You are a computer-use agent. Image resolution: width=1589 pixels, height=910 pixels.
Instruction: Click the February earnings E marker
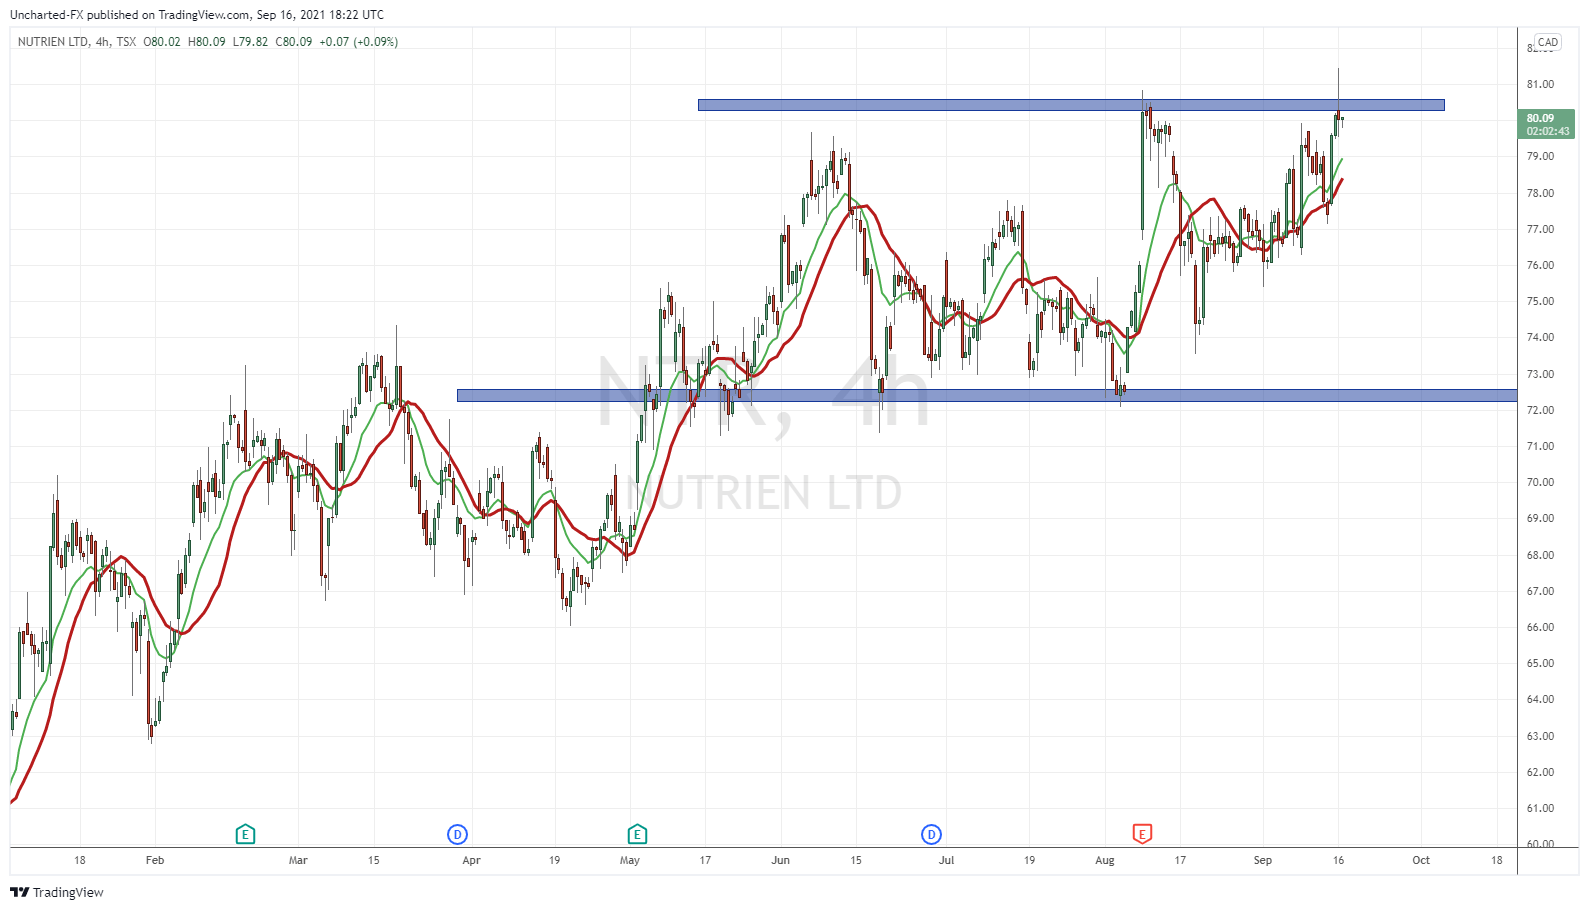point(245,834)
